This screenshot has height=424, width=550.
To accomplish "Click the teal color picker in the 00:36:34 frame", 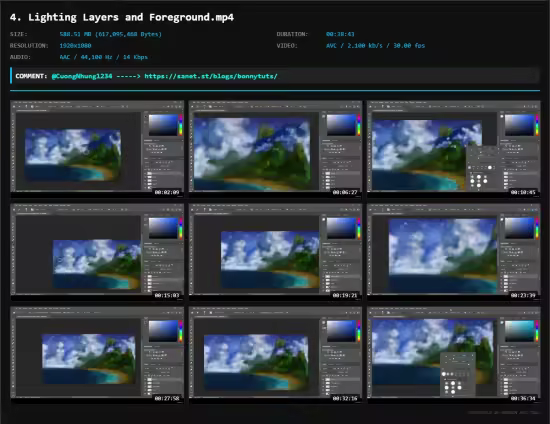I will click(519, 331).
